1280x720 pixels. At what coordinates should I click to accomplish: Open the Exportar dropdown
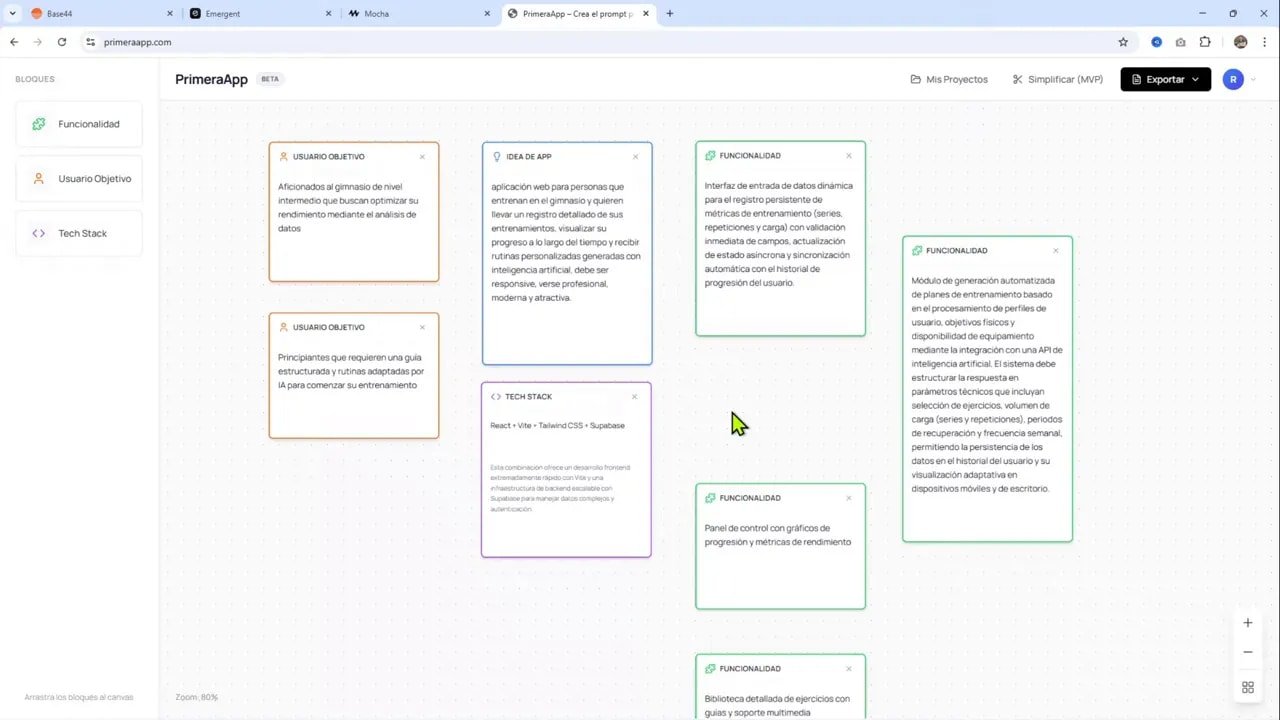coord(1165,79)
